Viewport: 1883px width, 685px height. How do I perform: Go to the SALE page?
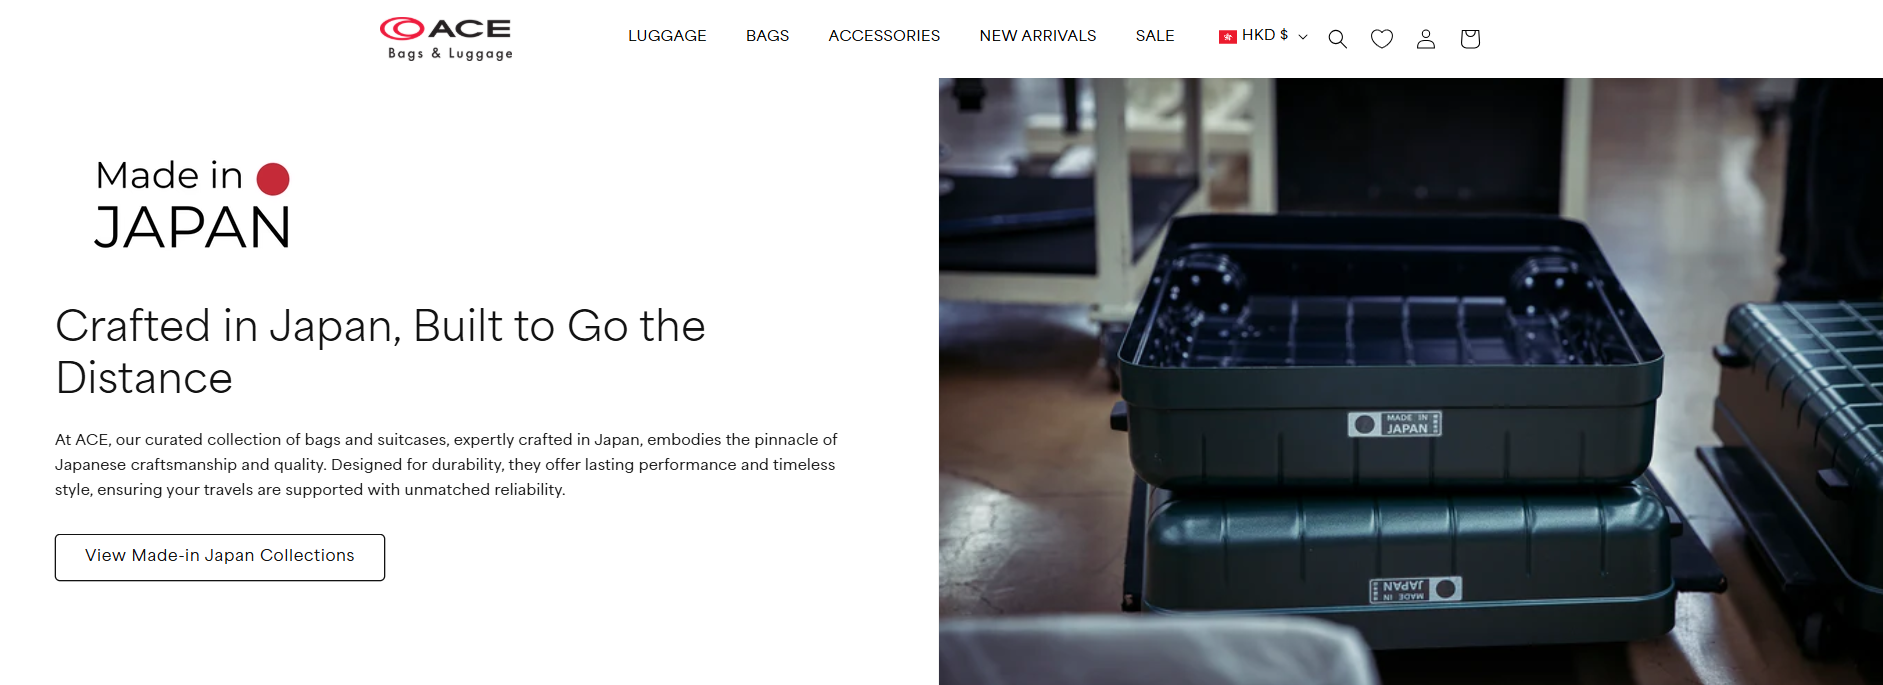point(1155,36)
